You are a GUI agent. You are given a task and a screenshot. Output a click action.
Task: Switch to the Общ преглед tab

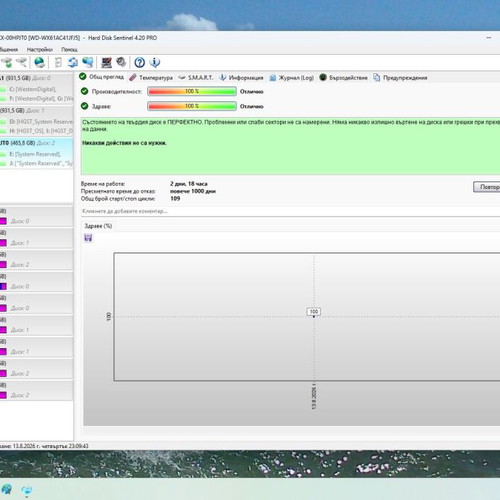tap(102, 77)
